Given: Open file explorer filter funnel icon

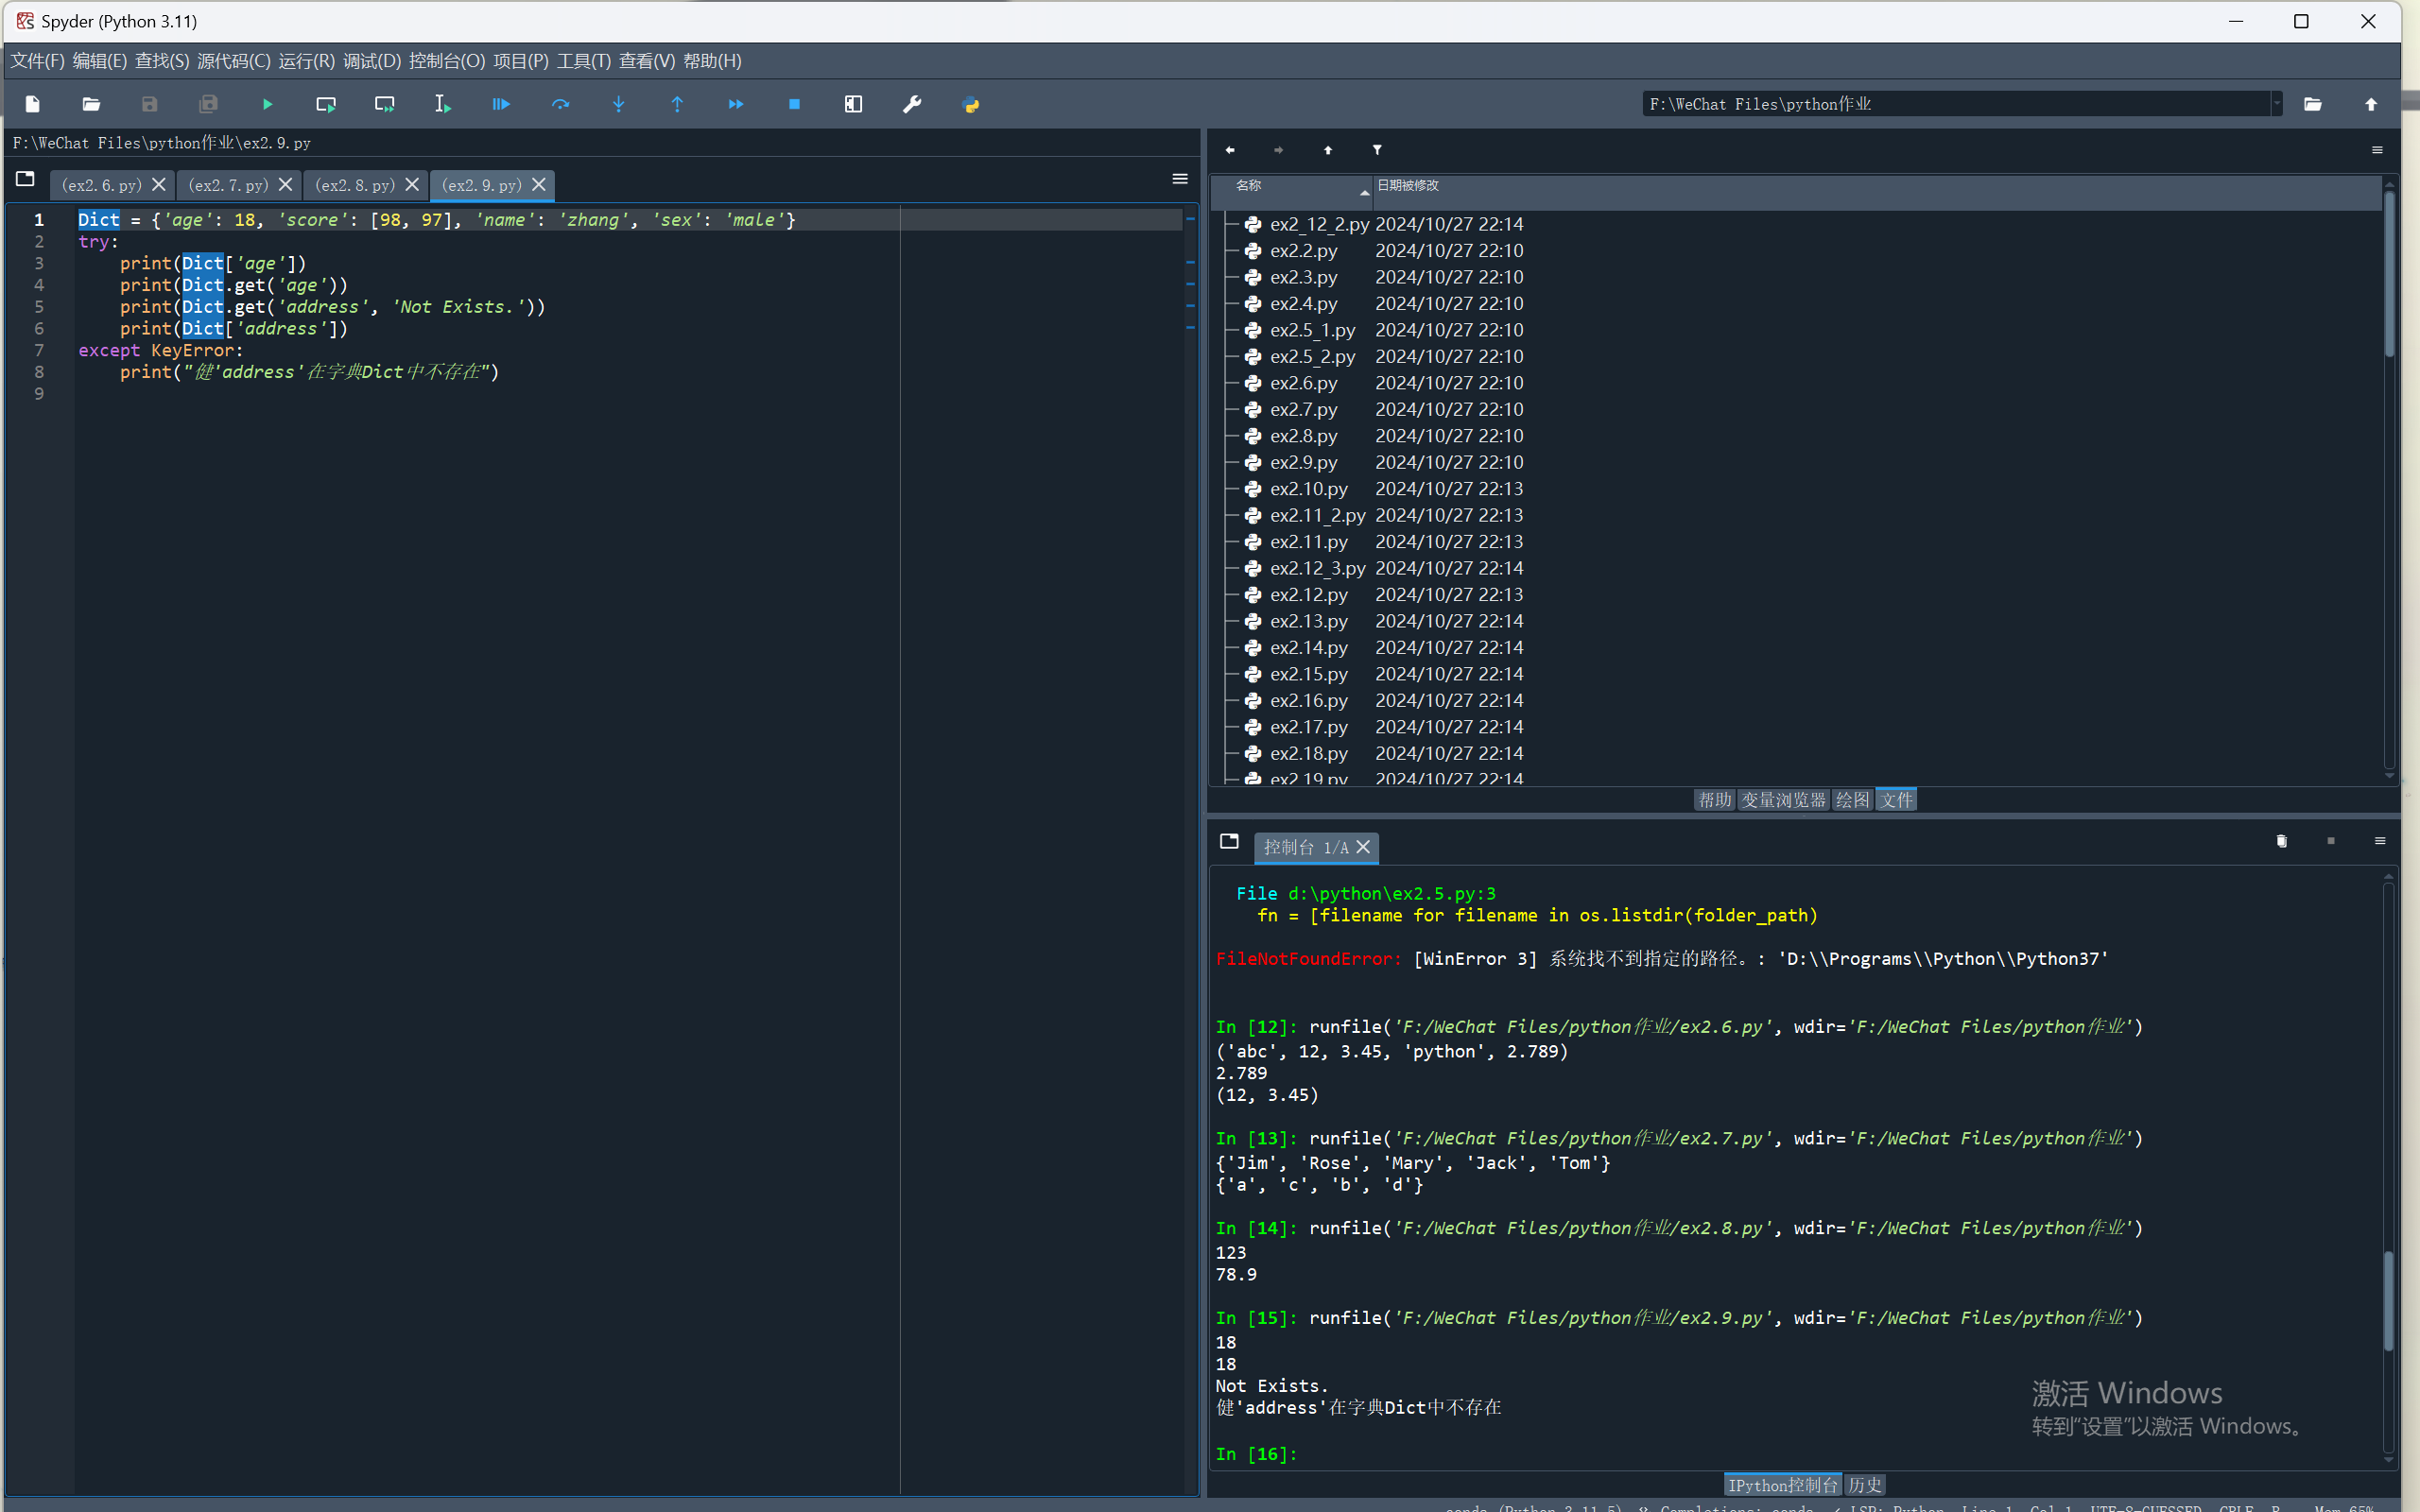Looking at the screenshot, I should [1377, 150].
